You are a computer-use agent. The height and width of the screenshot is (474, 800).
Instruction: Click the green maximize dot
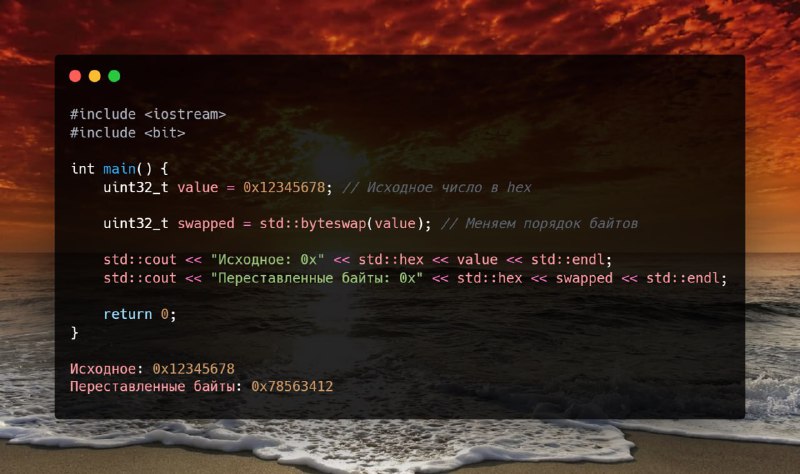point(114,76)
